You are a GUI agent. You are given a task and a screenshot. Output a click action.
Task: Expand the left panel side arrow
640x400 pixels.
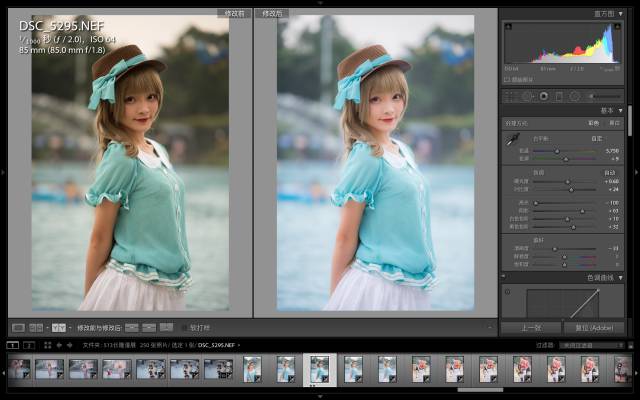tap(3, 173)
